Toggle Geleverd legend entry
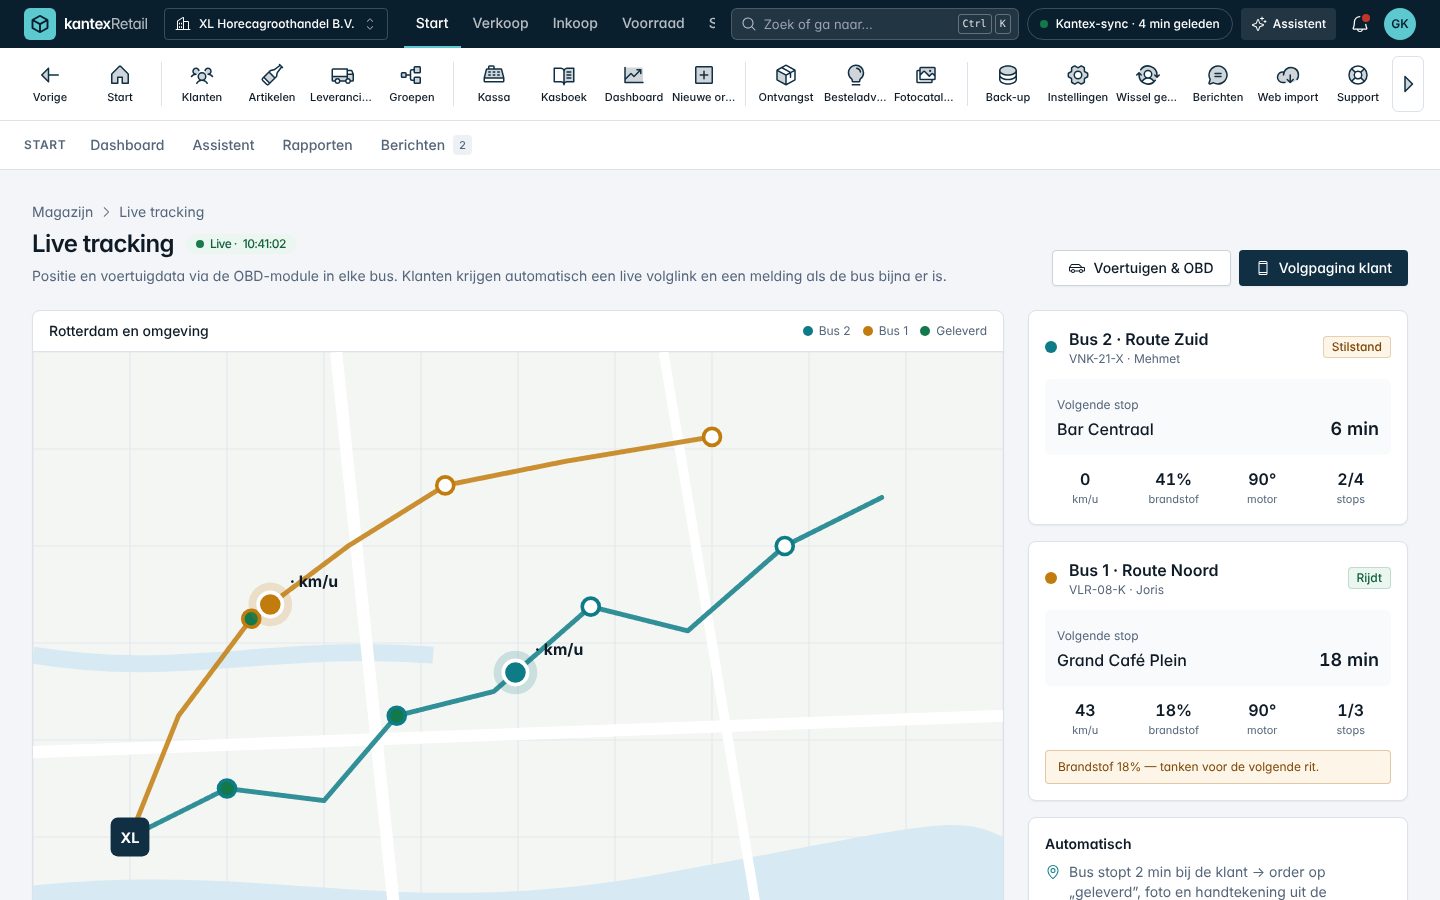This screenshot has height=900, width=1440. 953,331
